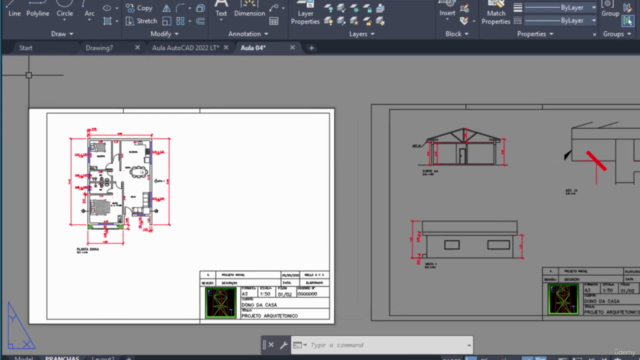
Task: Select the PRANCHAS layout tab
Action: (x=62, y=358)
